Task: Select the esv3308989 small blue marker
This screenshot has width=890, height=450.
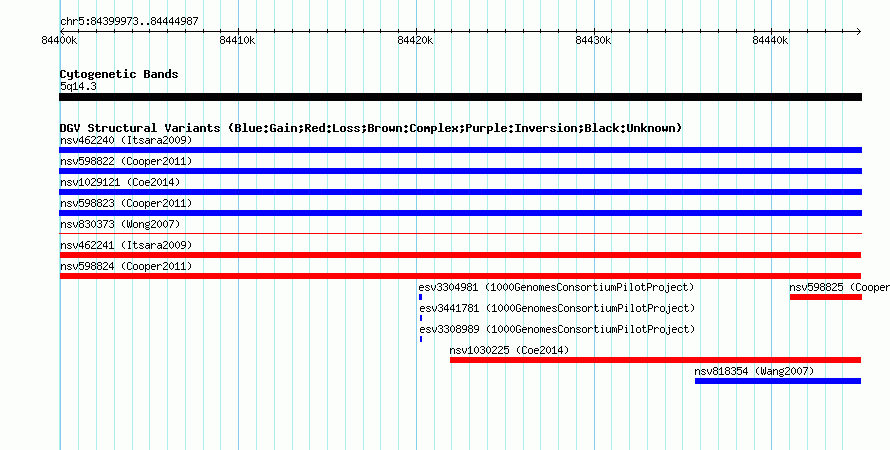Action: point(421,339)
